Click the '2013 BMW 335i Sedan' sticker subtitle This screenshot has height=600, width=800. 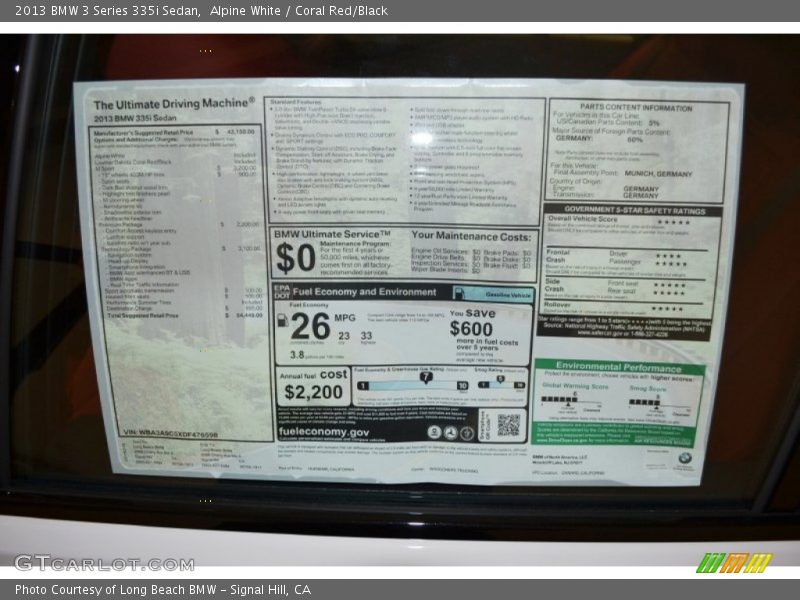135,118
